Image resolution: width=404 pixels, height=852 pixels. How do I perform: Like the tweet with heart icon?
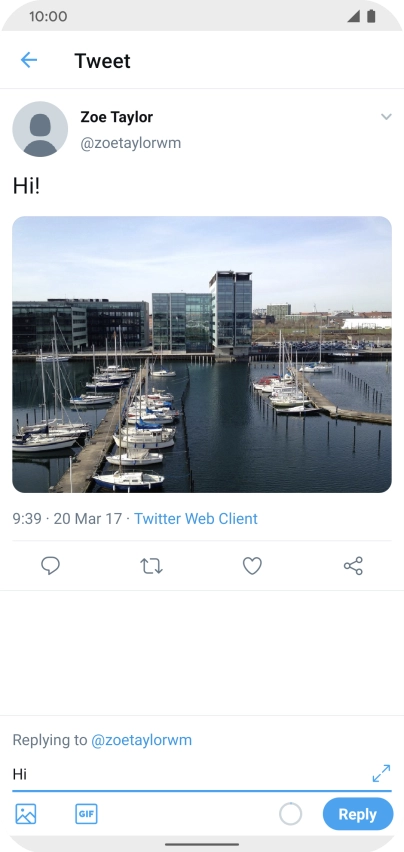pyautogui.click(x=252, y=566)
